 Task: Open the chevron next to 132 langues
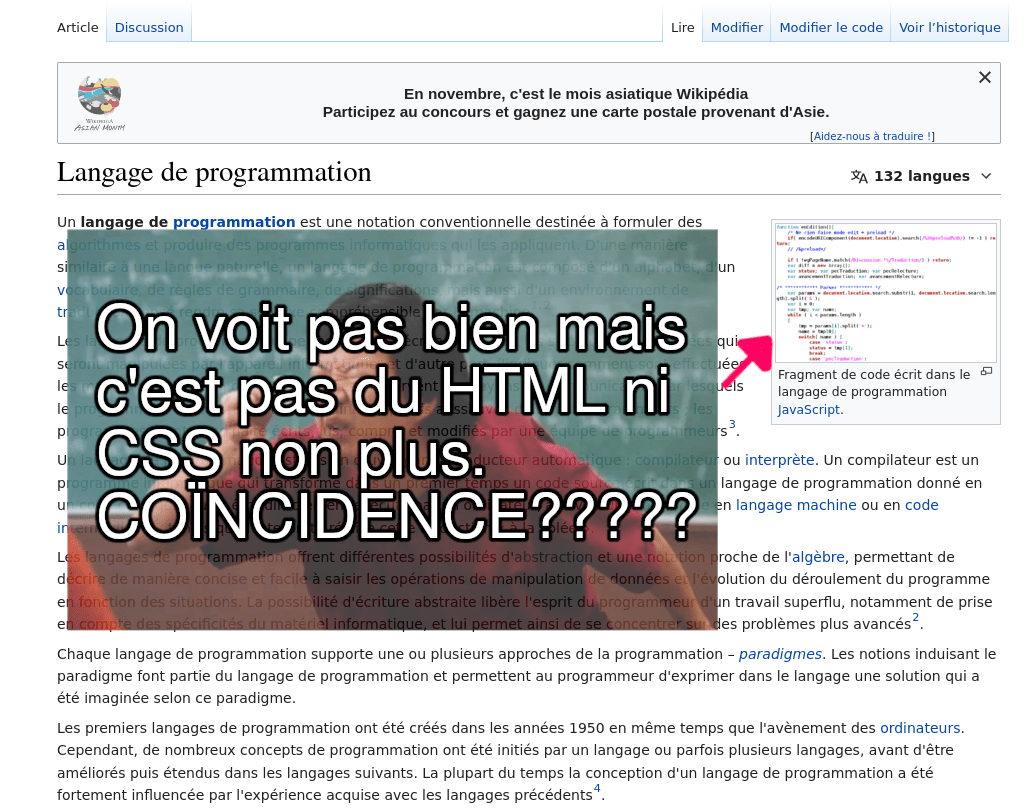coord(986,176)
